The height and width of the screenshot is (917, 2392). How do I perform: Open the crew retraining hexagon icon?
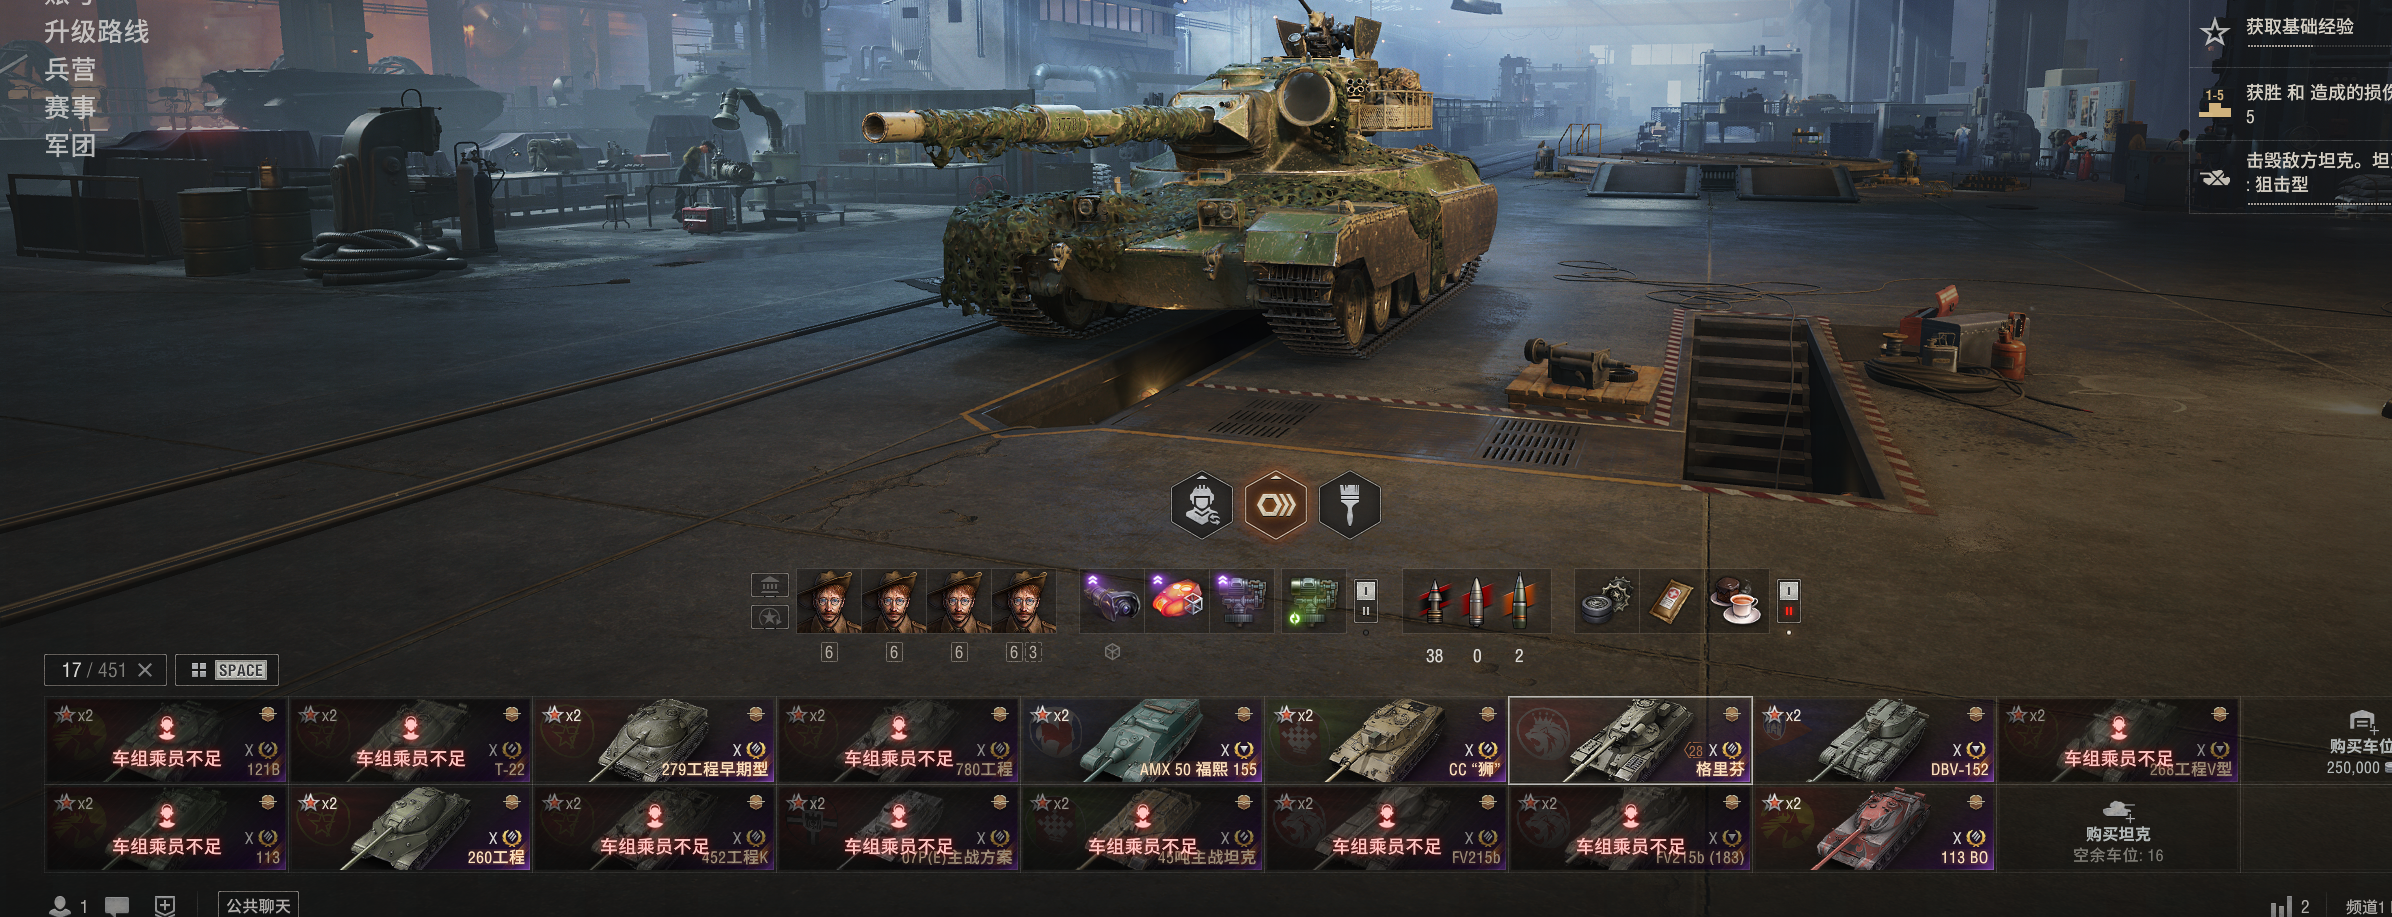pos(1201,505)
